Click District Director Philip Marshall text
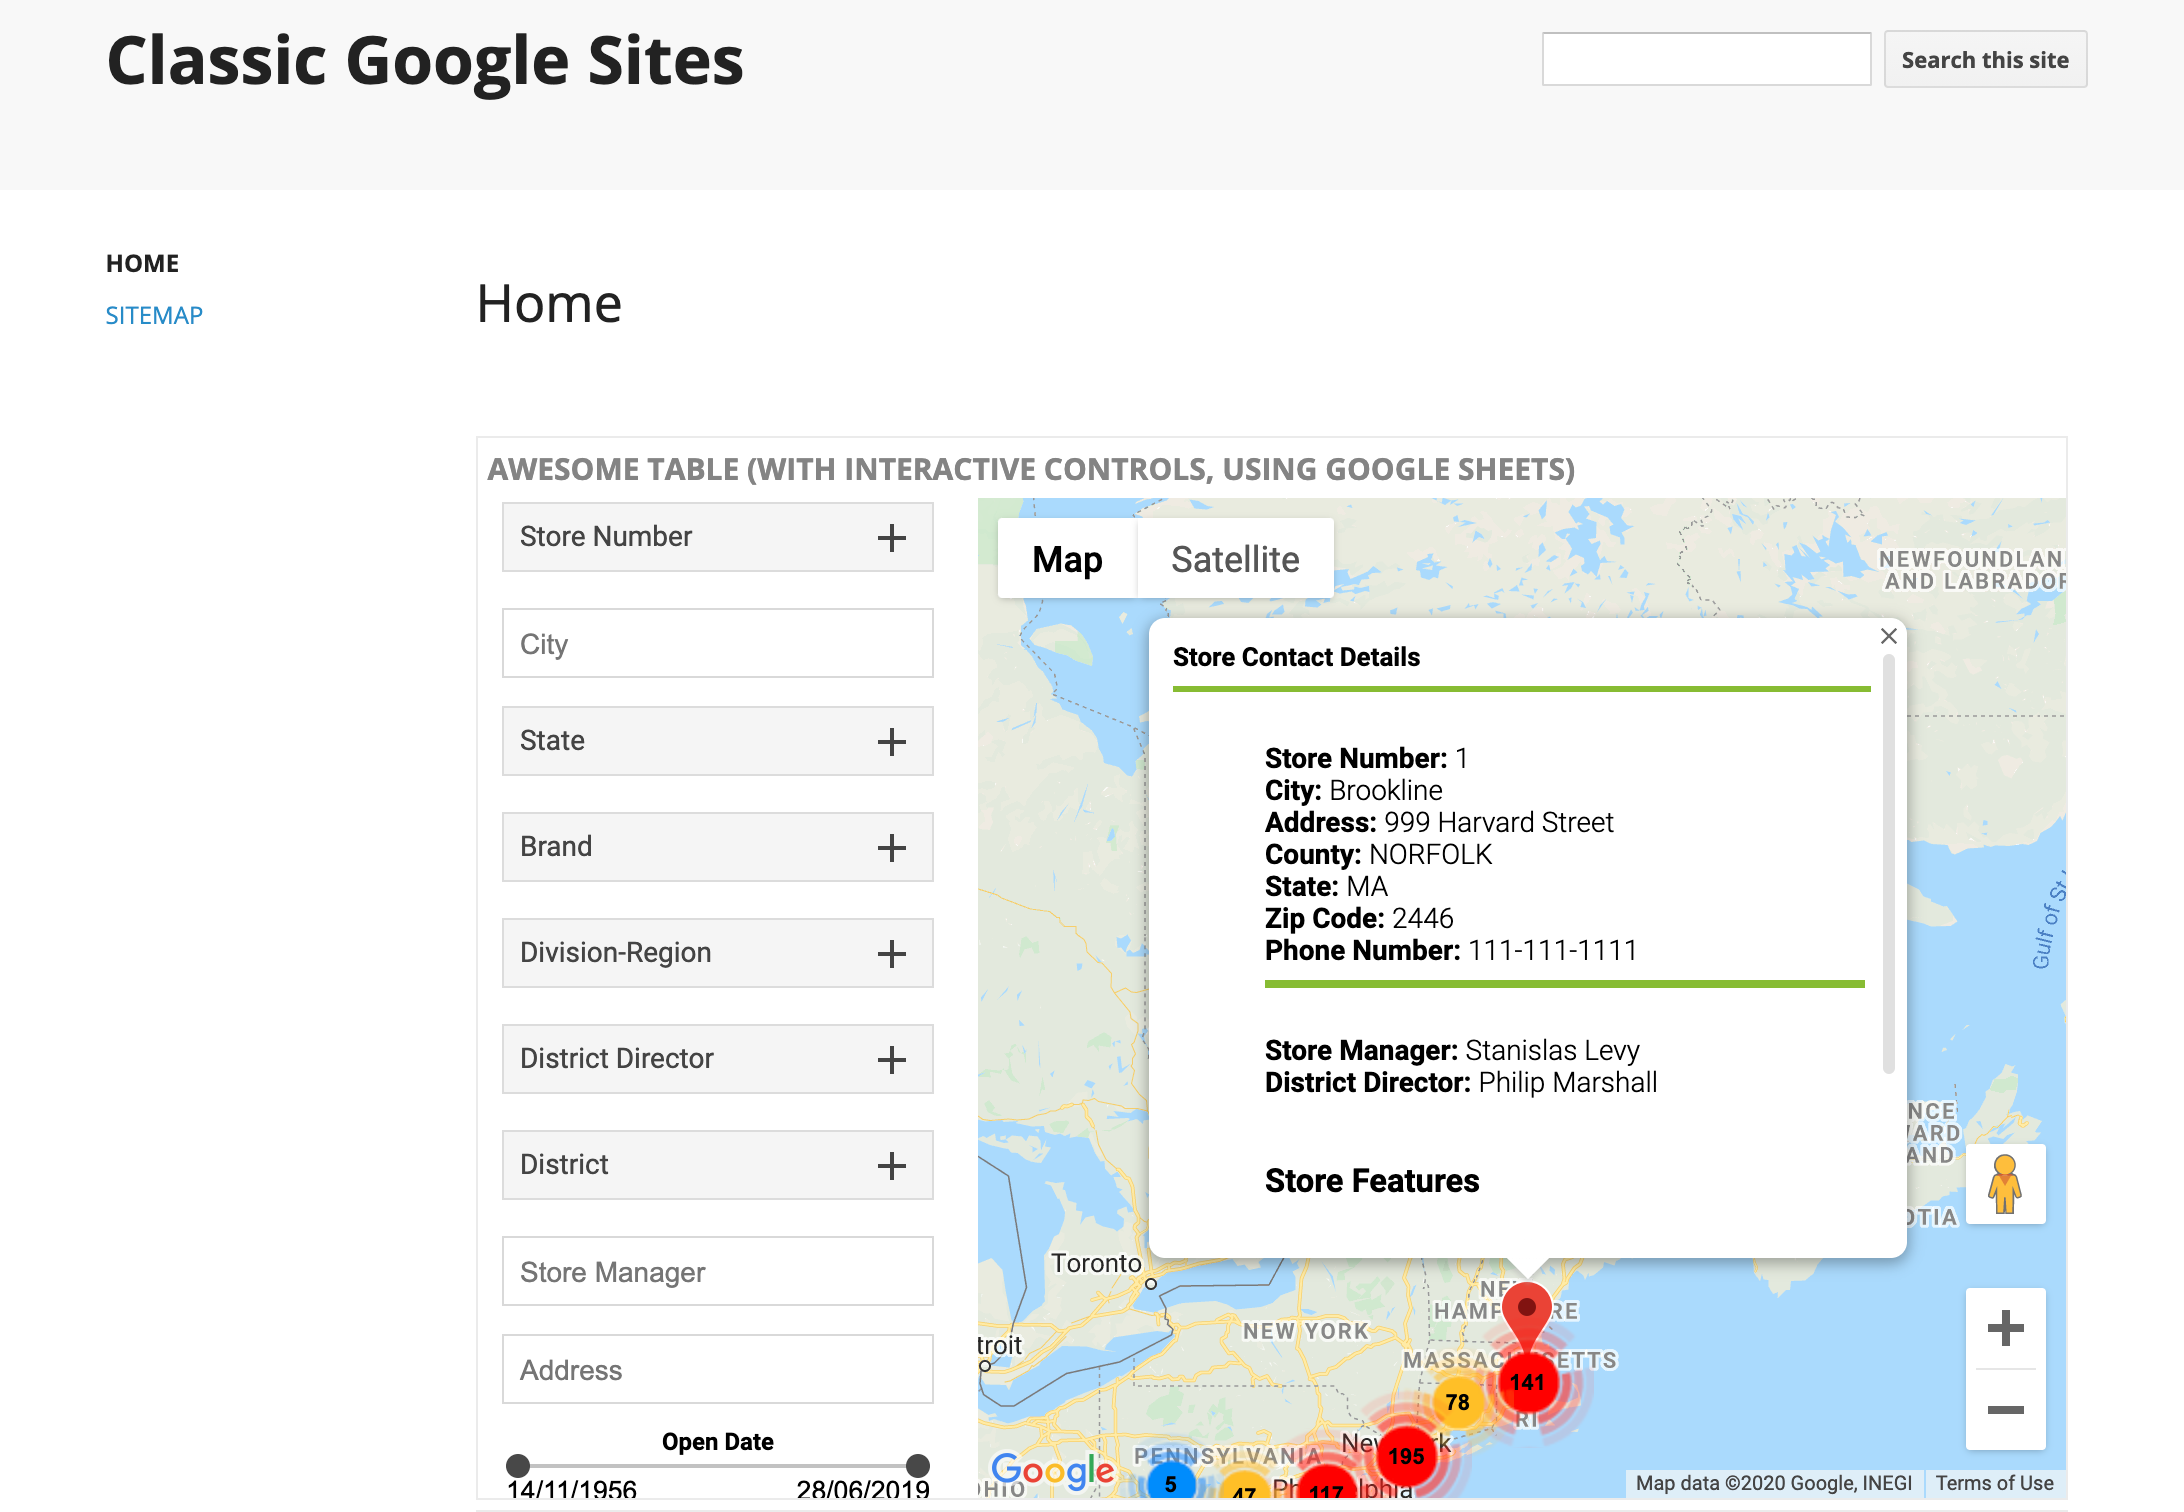Image resolution: width=2184 pixels, height=1512 pixels. [x=1461, y=1082]
